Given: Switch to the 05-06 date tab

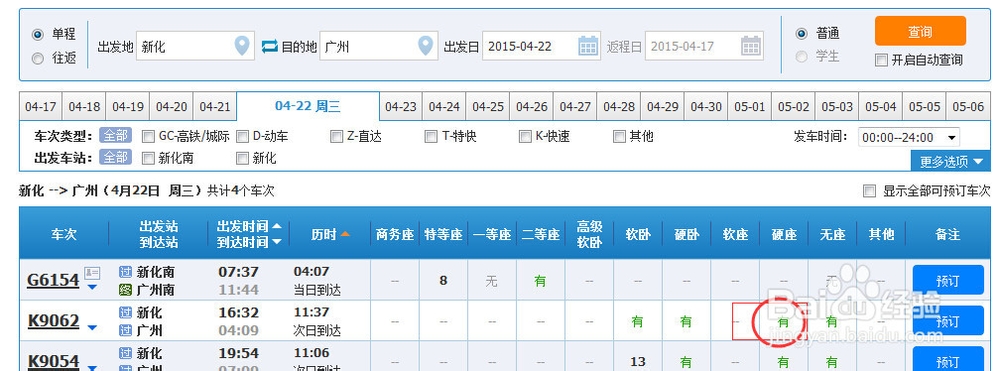Looking at the screenshot, I should pos(968,106).
